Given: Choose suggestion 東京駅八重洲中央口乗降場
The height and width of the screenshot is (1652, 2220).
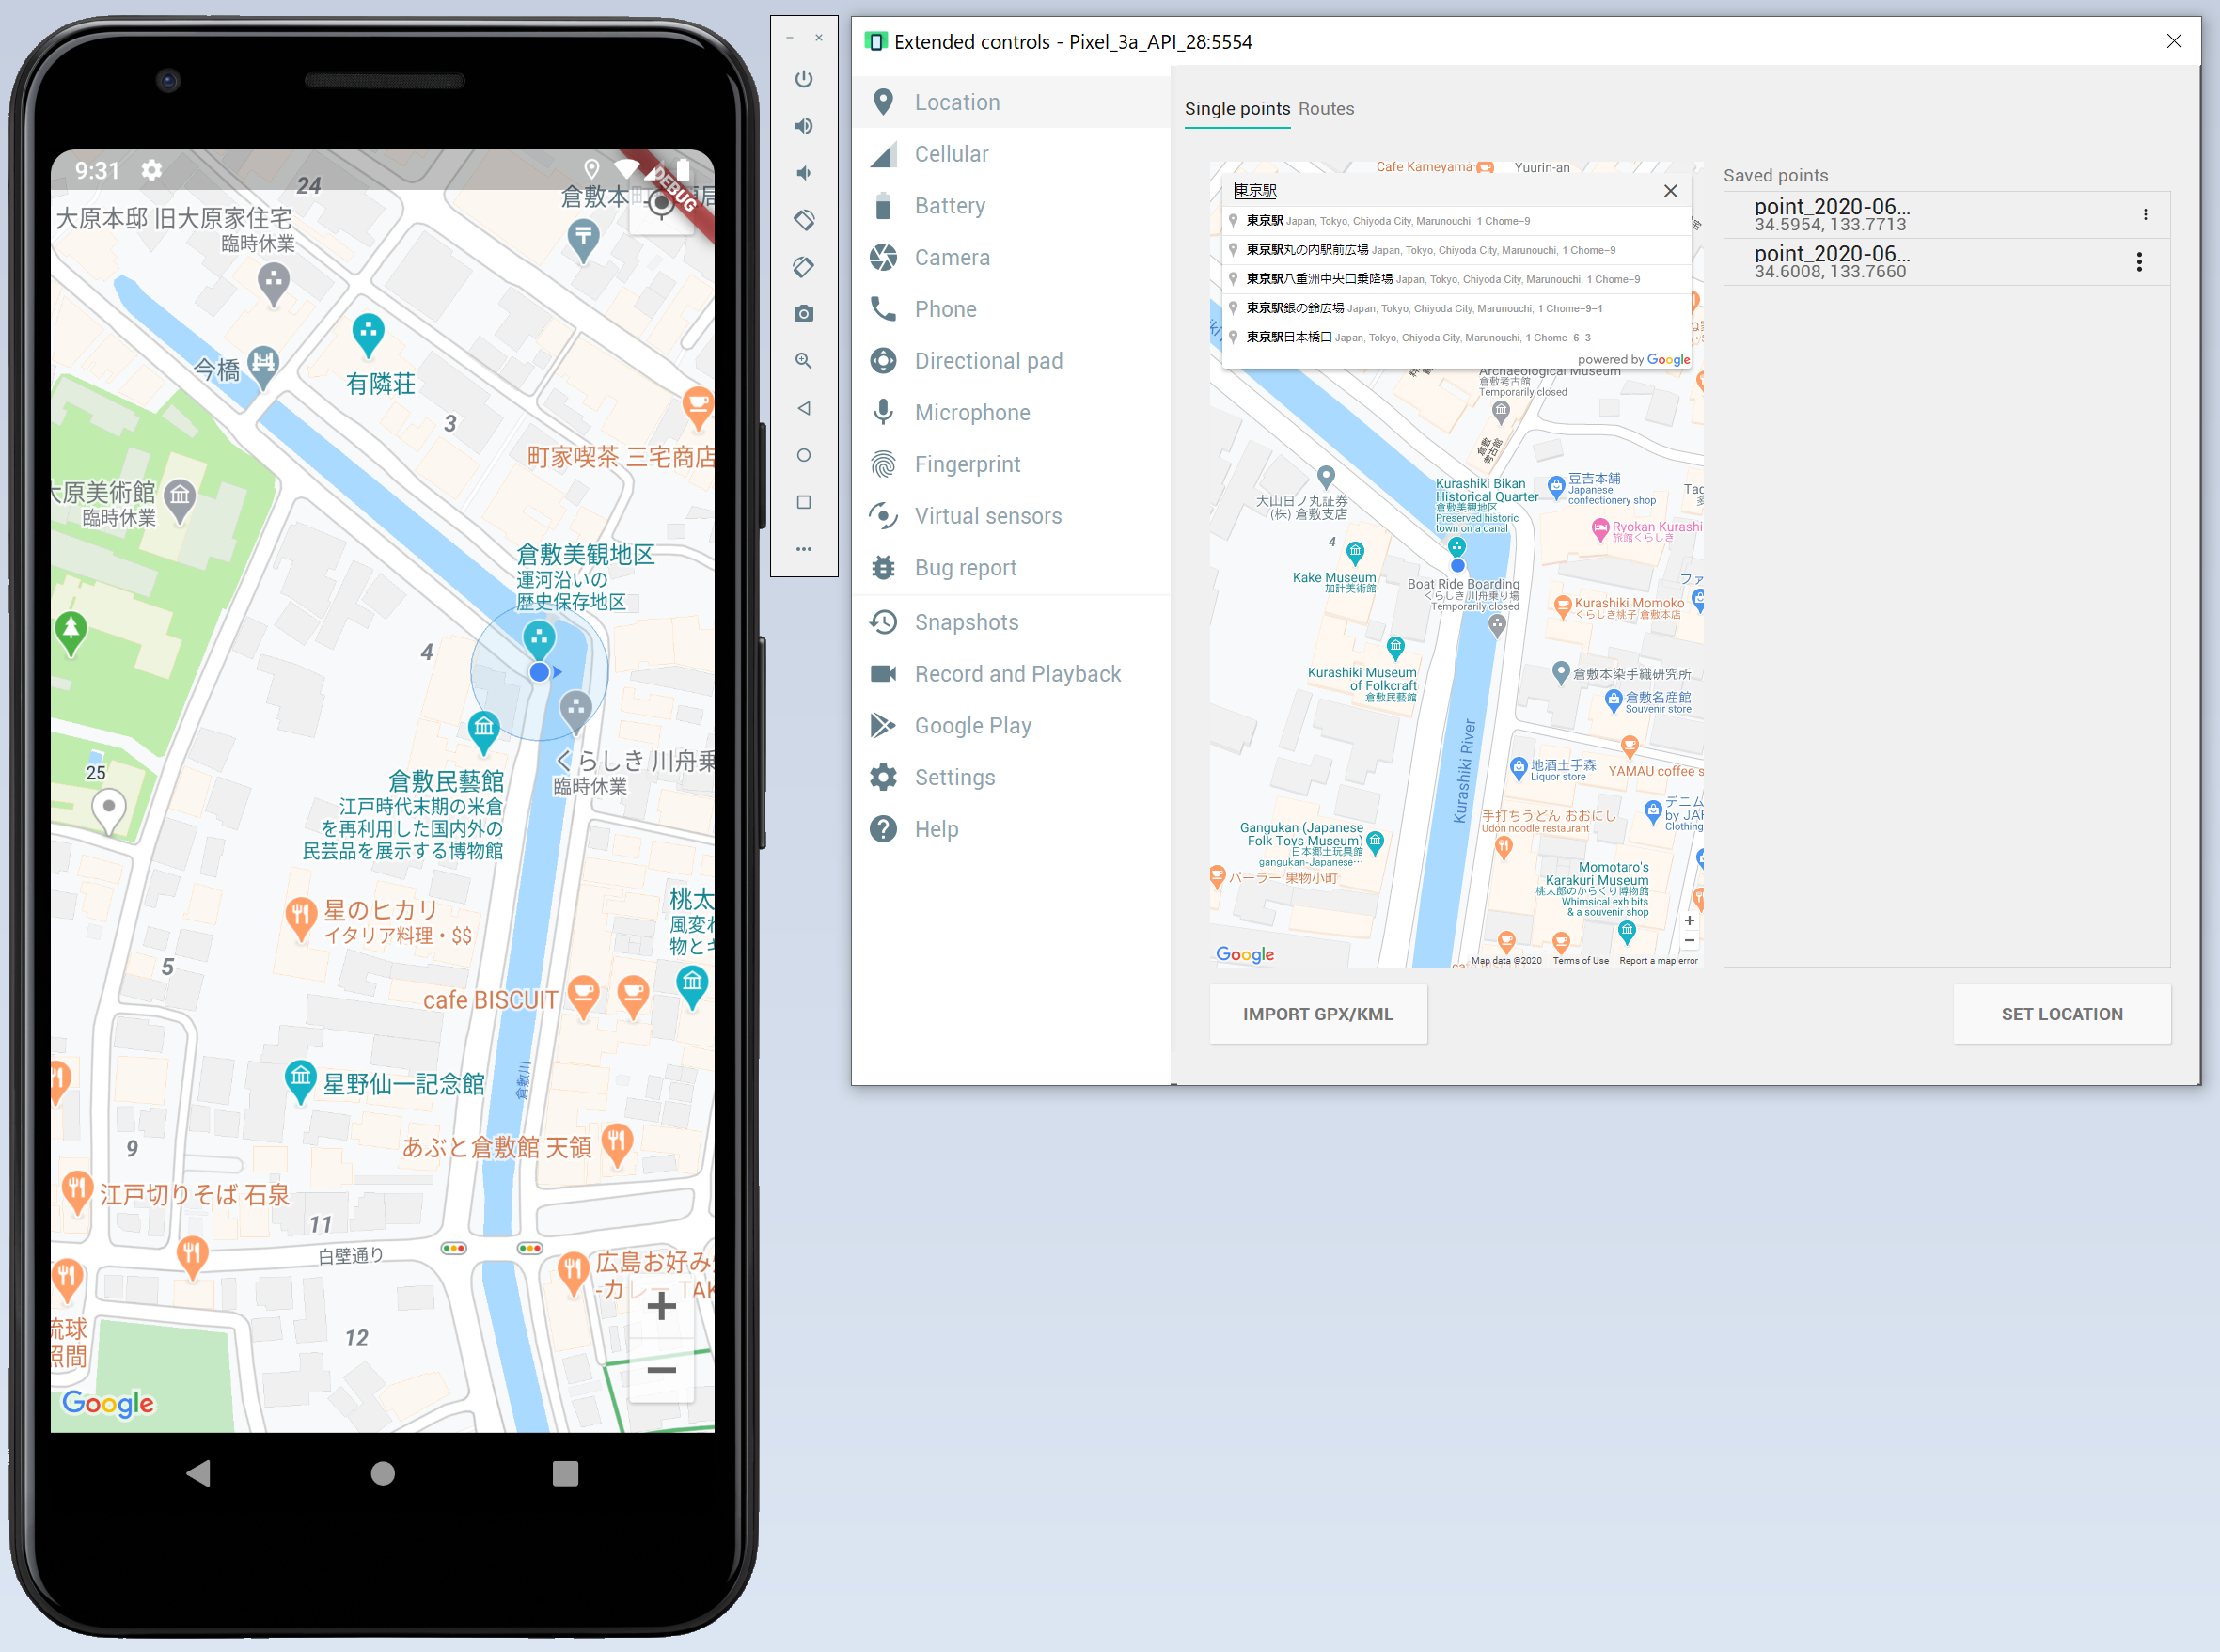Looking at the screenshot, I should pos(1457,279).
